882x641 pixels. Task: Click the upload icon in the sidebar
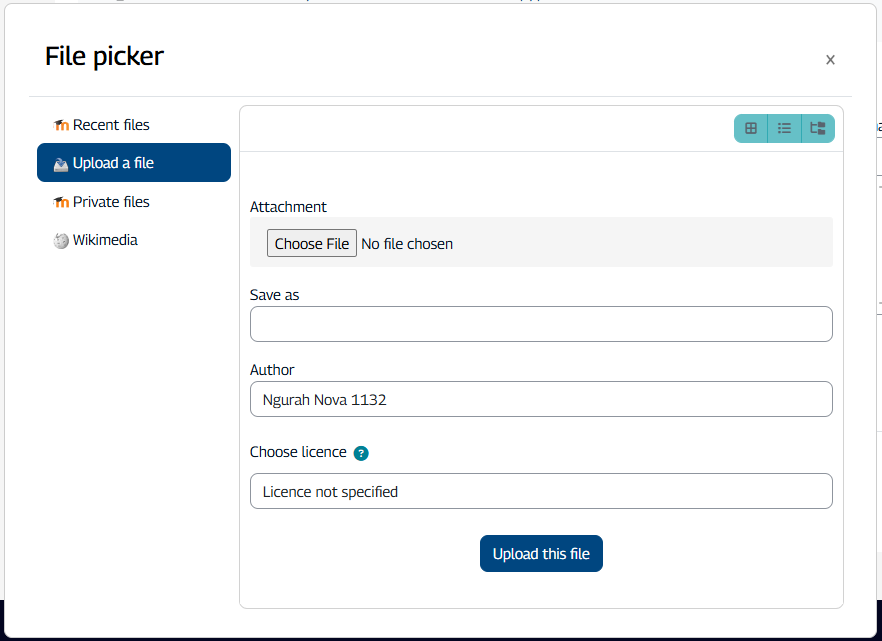[61, 163]
